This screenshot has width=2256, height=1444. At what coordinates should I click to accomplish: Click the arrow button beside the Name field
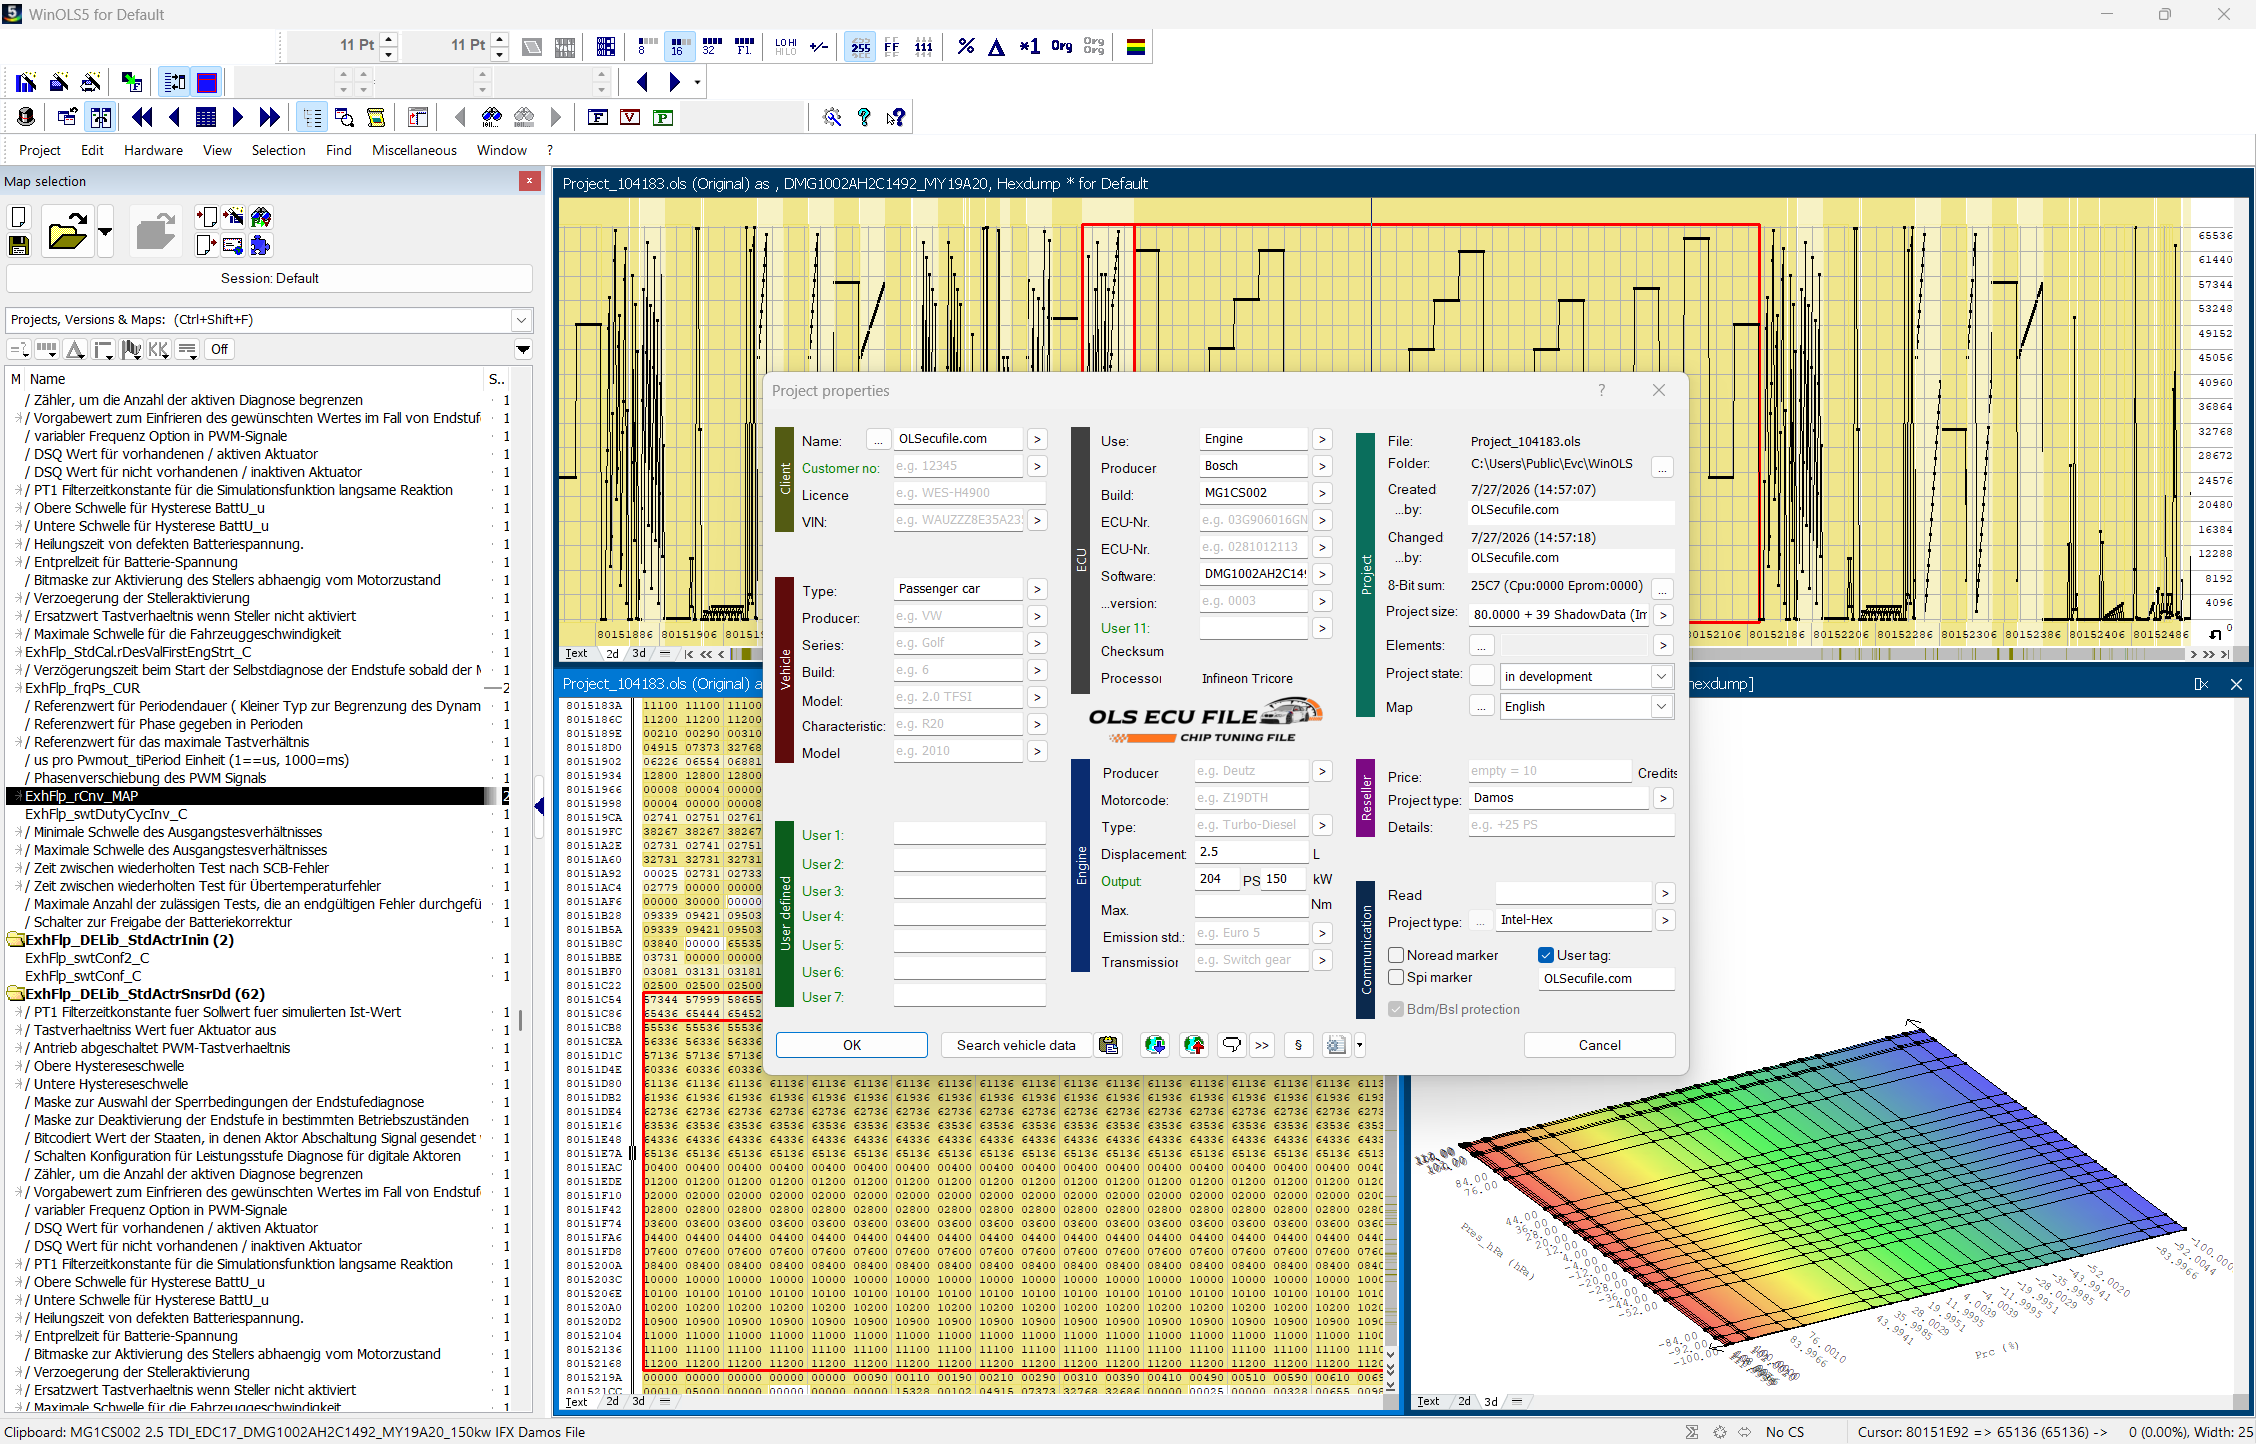[x=1038, y=439]
